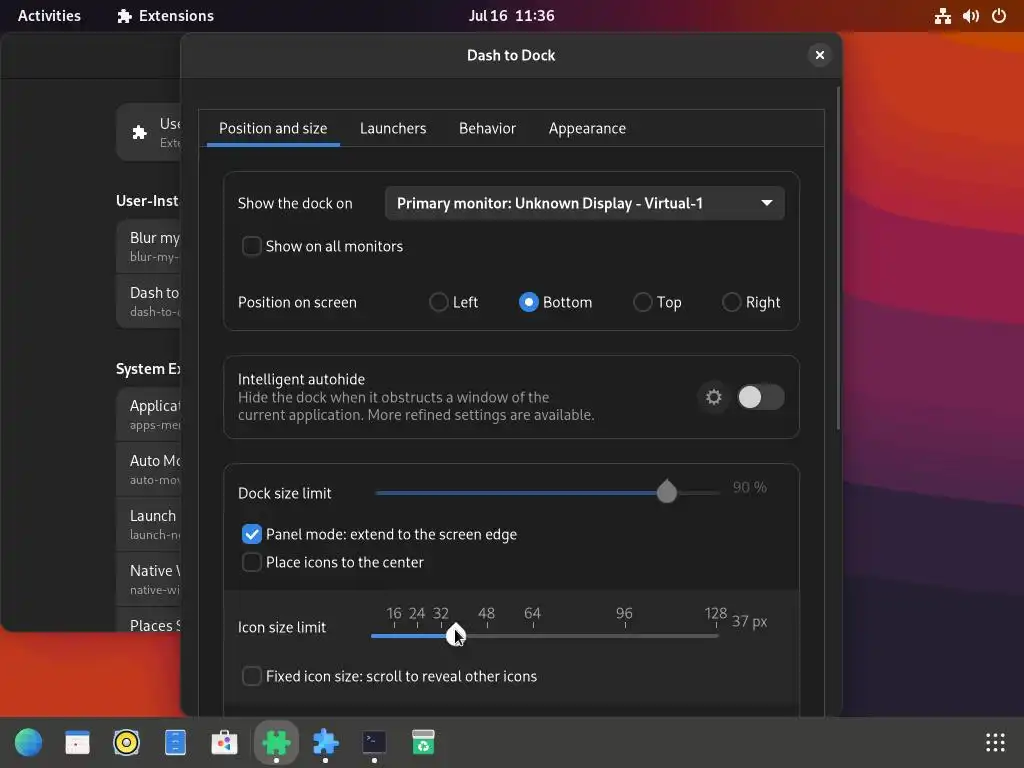Screen dimensions: 1024x768
Task: Select Applications extension row in Extensions window
Action: tap(150, 414)
